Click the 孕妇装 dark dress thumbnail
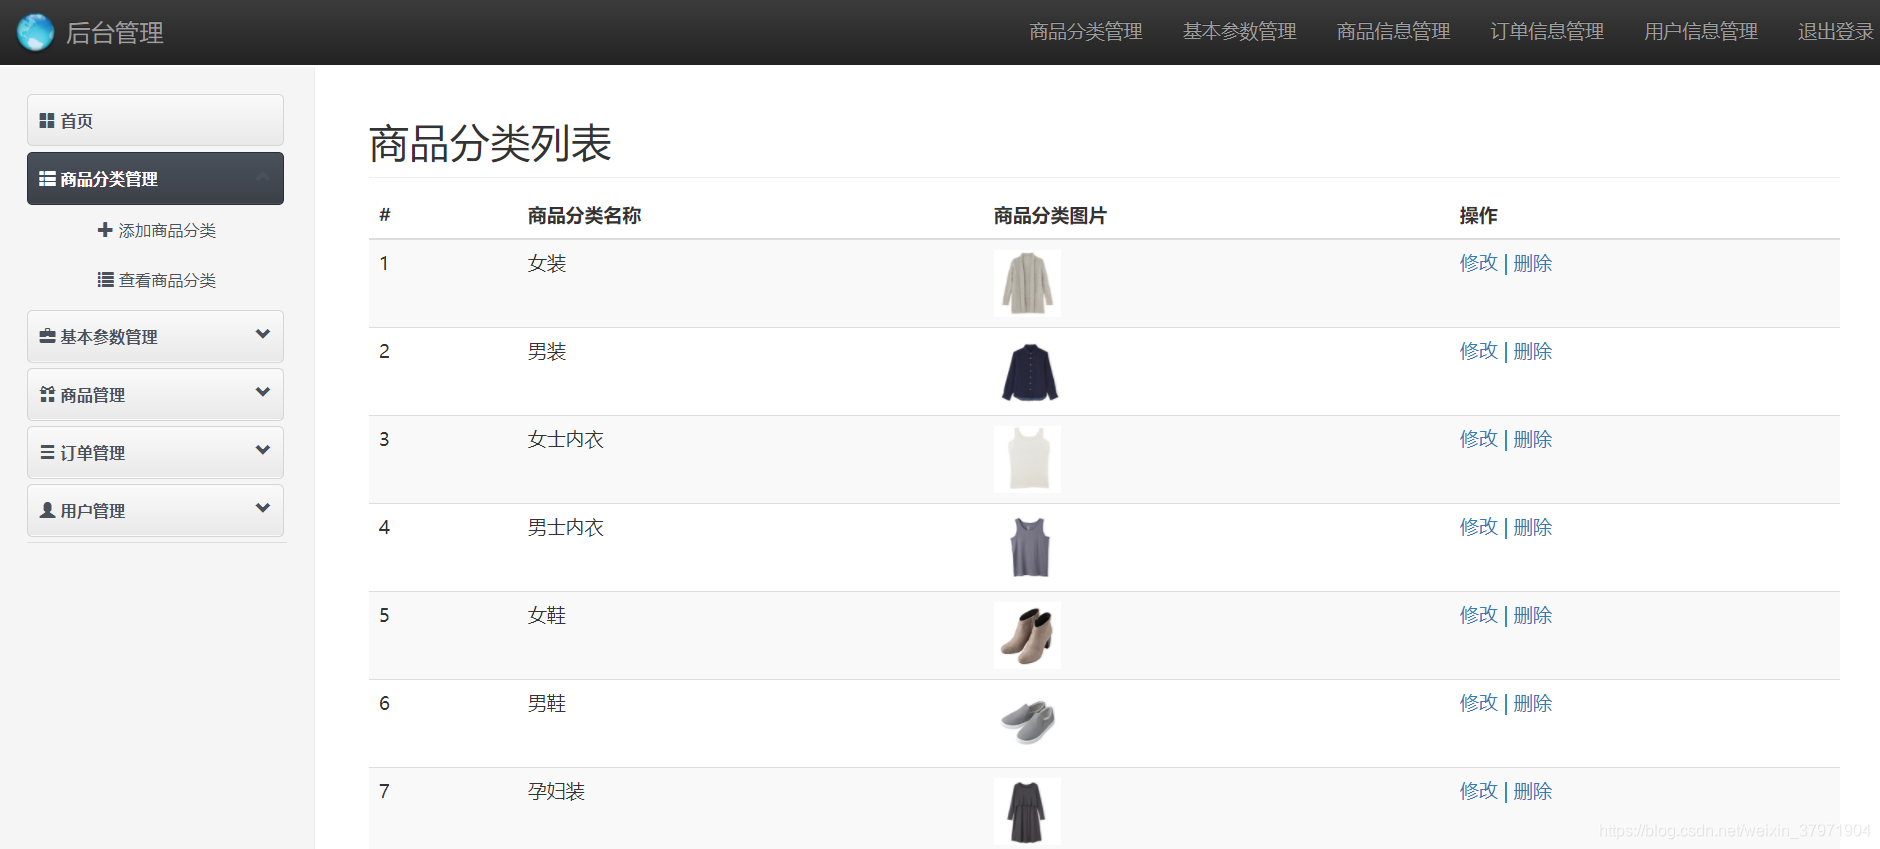 [1027, 811]
